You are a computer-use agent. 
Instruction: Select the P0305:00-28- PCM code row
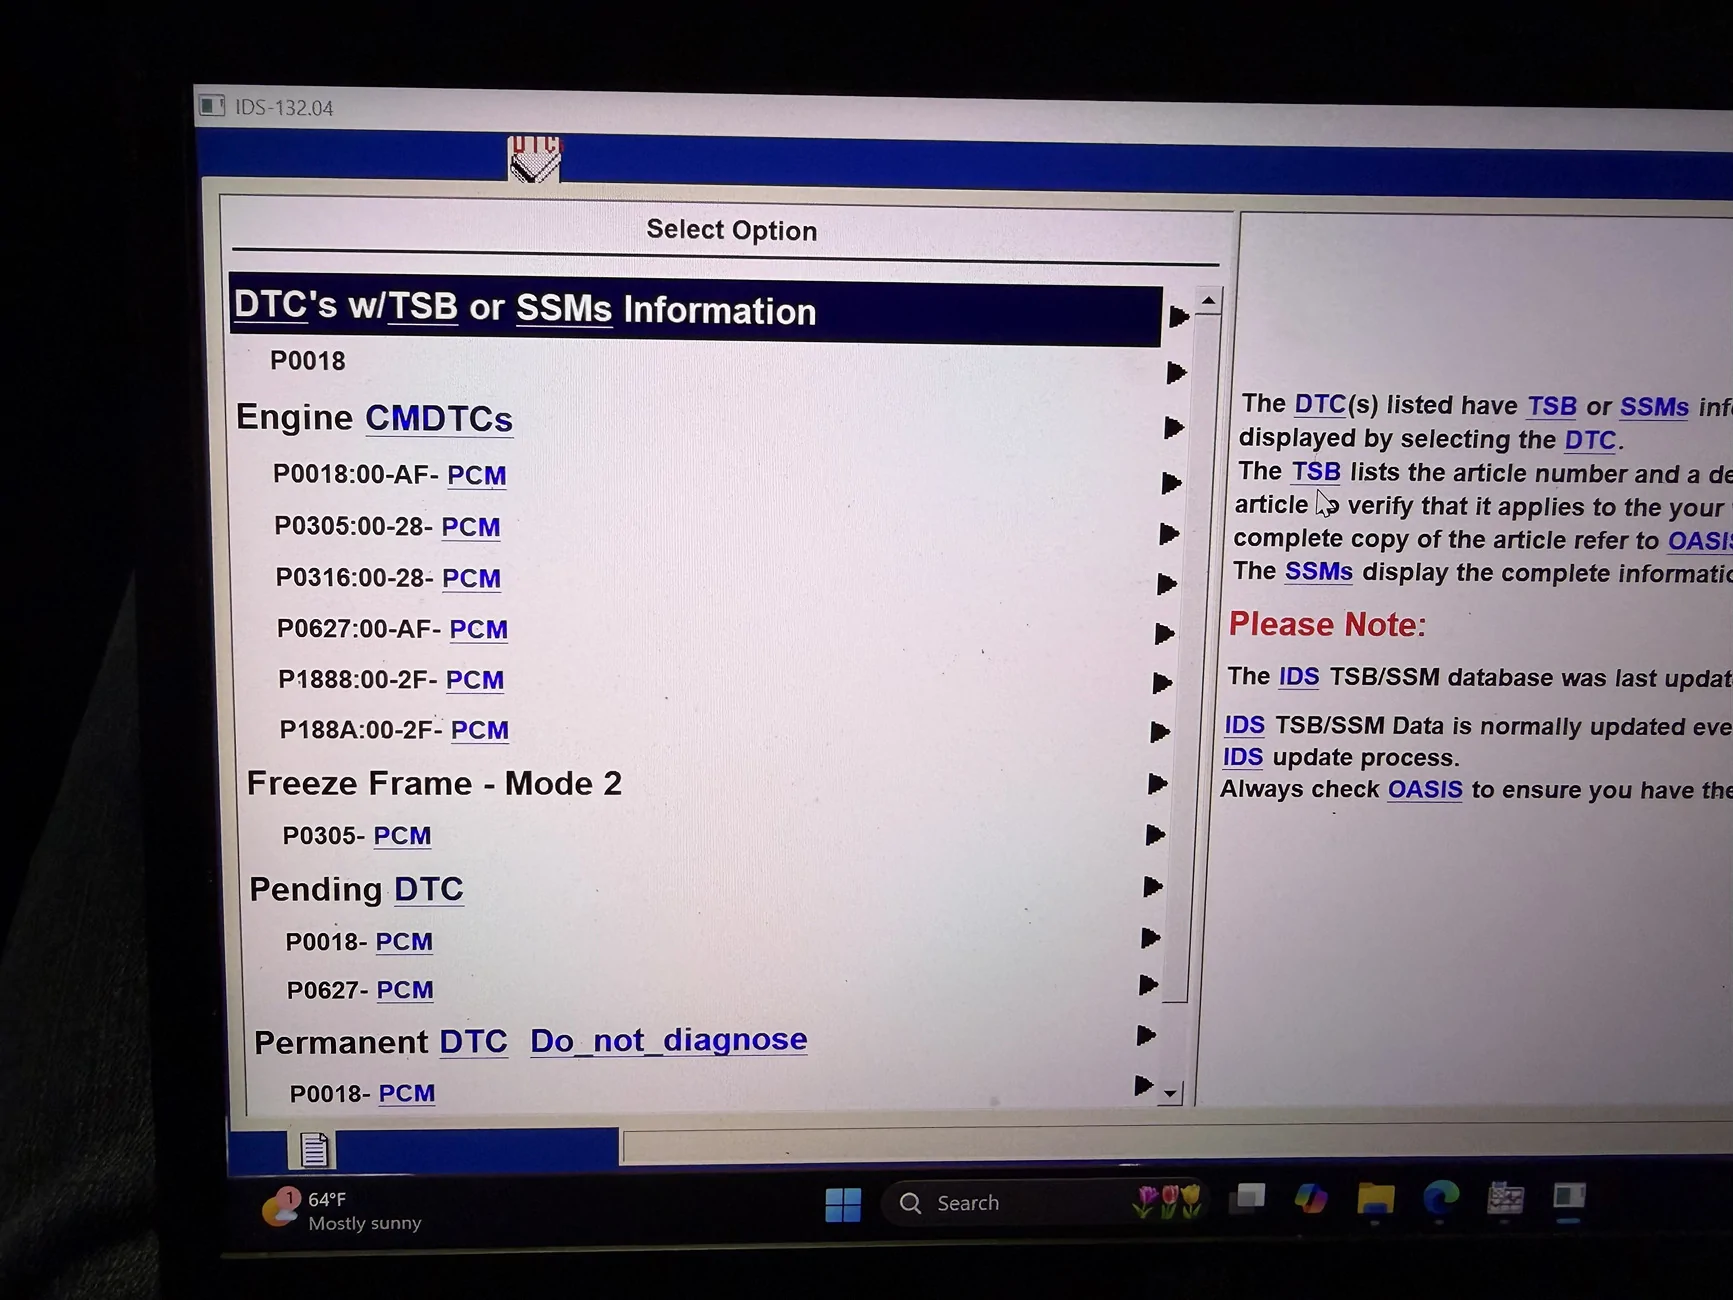[388, 526]
